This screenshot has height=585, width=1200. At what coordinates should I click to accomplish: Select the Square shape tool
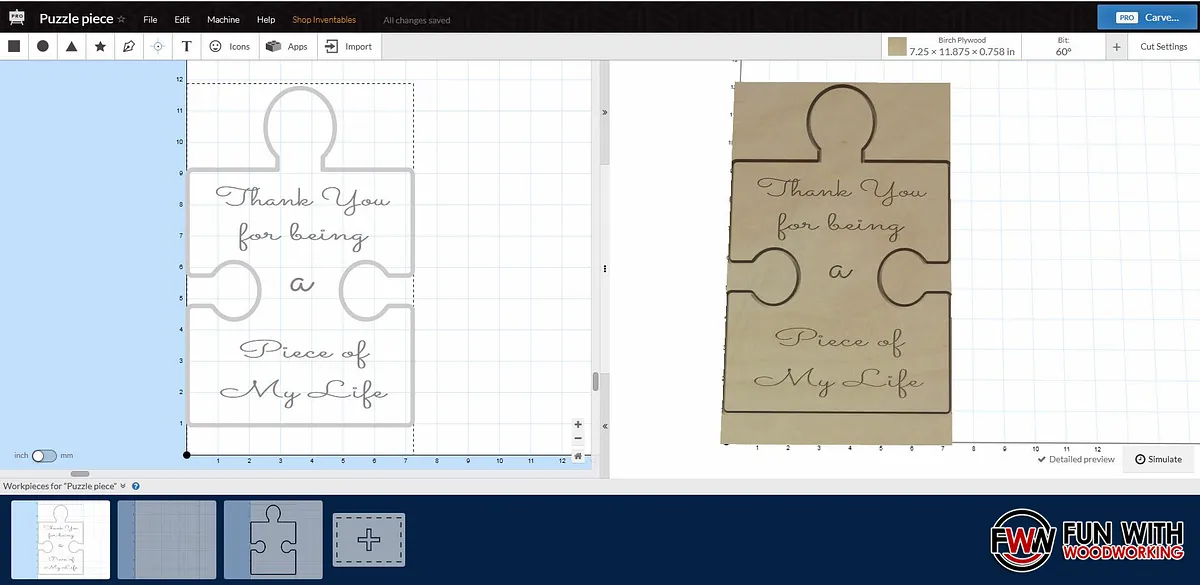pyautogui.click(x=14, y=46)
